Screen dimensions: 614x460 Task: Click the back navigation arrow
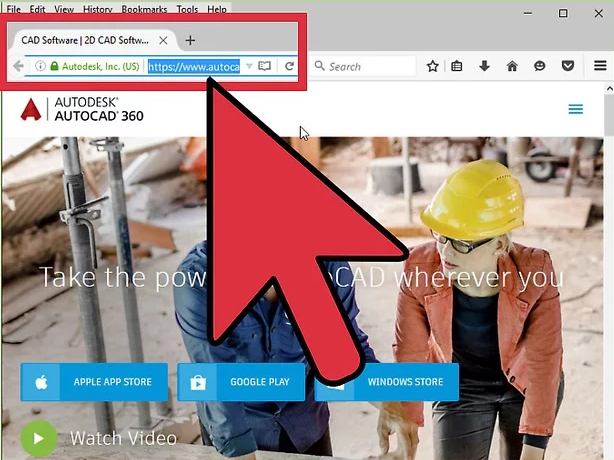(x=18, y=67)
